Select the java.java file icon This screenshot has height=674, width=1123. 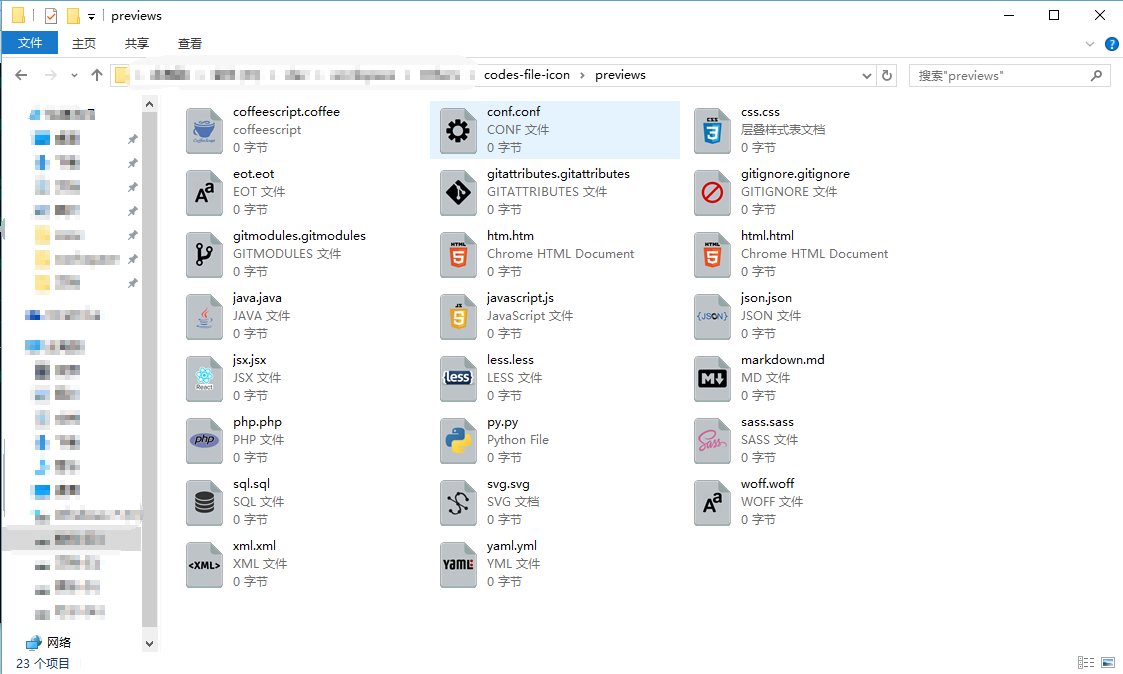click(x=204, y=317)
